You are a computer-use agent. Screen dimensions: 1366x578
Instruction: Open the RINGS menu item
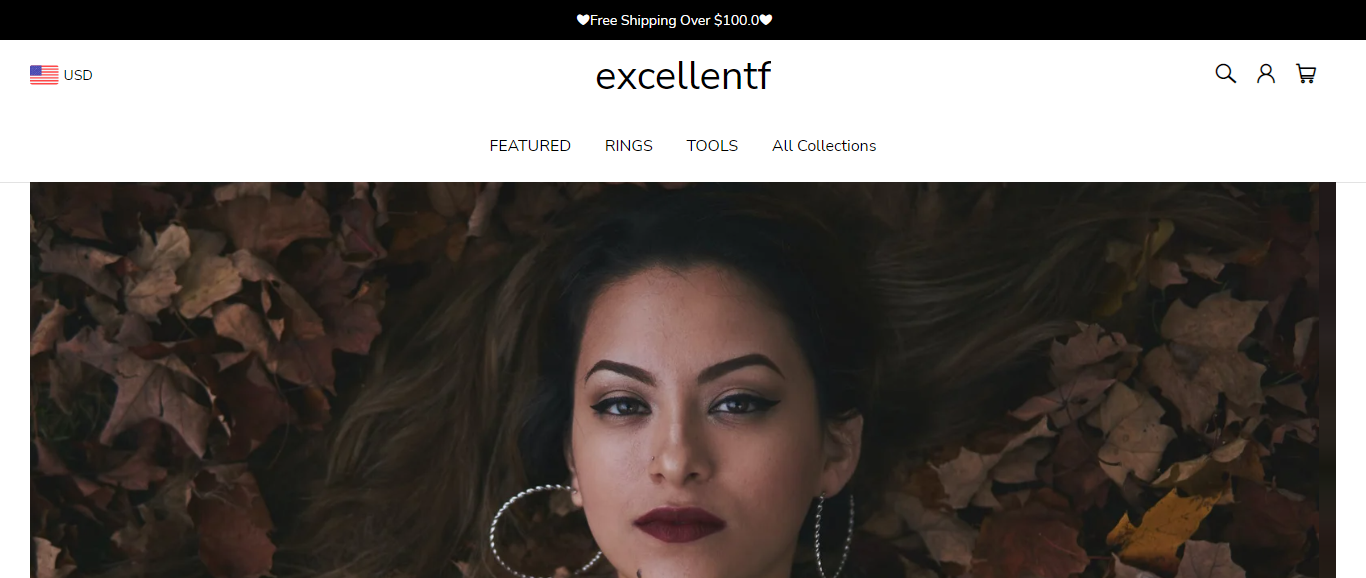click(629, 146)
